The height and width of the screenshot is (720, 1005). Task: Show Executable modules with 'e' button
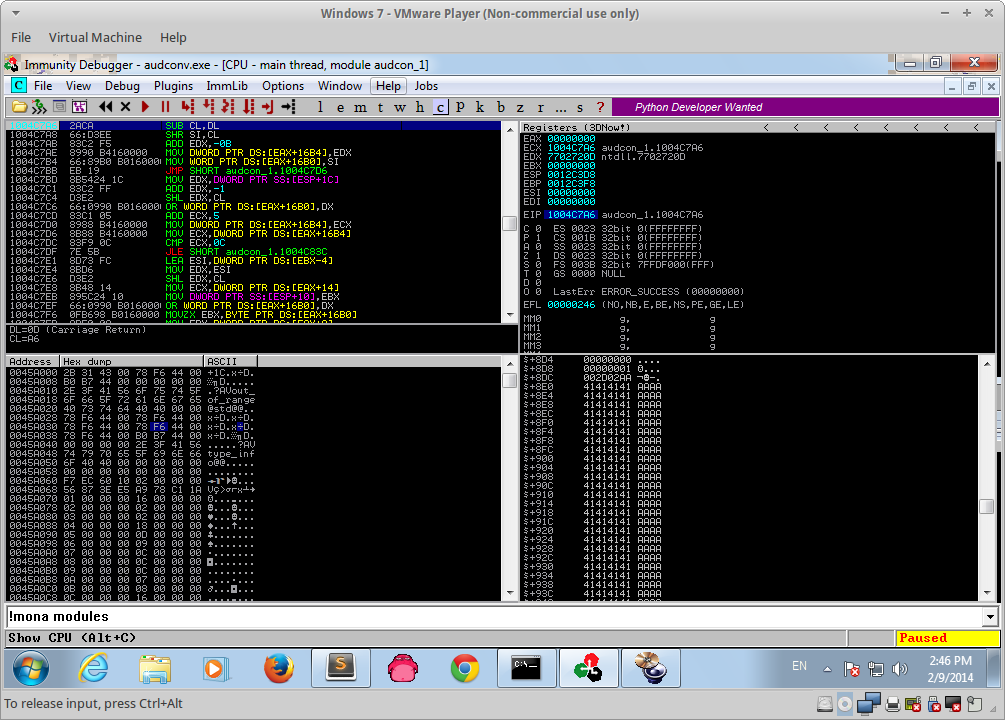pos(340,107)
